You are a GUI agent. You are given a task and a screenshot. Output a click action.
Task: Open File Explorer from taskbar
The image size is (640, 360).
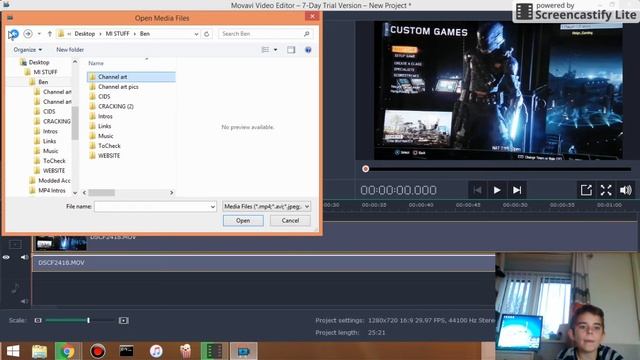click(x=40, y=351)
